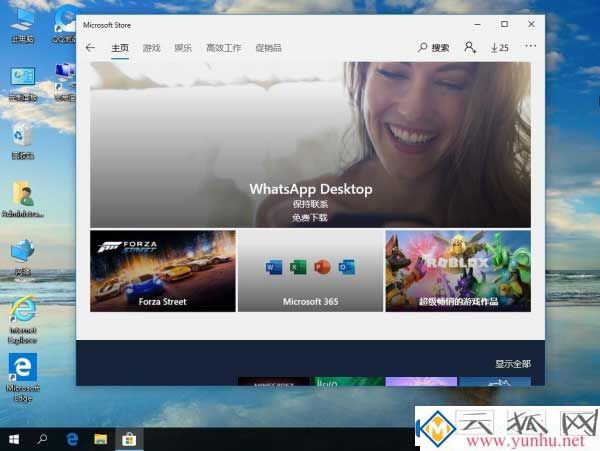This screenshot has width=600, height=451.
Task: Click the Microsoft Store window title text
Action: tap(107, 25)
